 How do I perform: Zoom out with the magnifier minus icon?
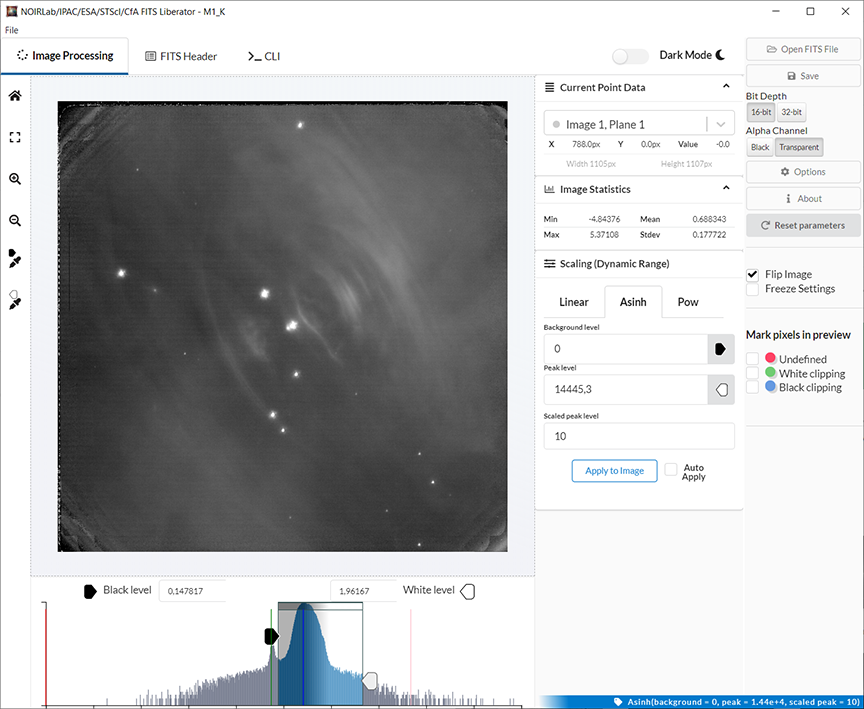pyautogui.click(x=15, y=220)
